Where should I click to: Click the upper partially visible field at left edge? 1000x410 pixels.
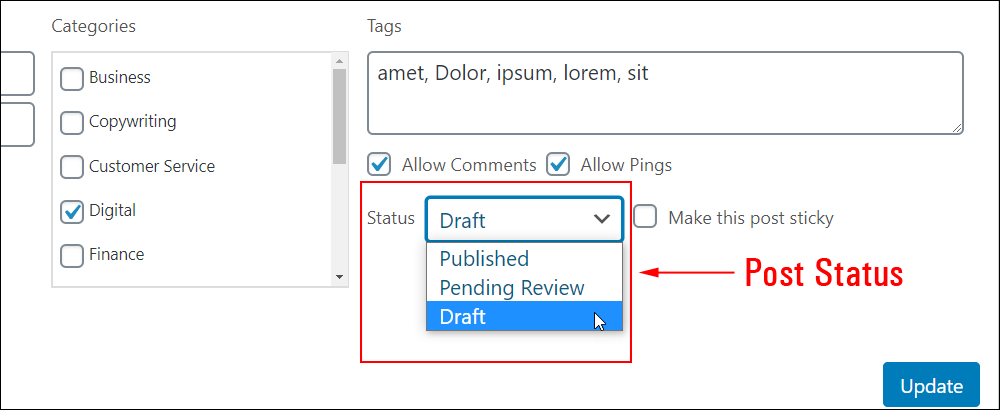pyautogui.click(x=17, y=73)
